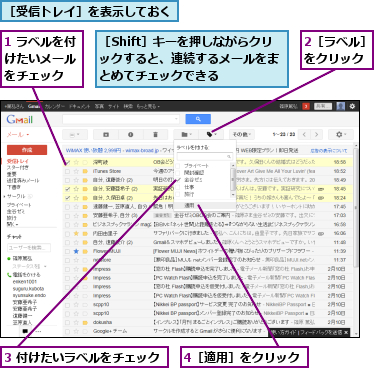Open the ビジネスブックマラソン email
Screen dimensions: 374x368
click(208, 225)
